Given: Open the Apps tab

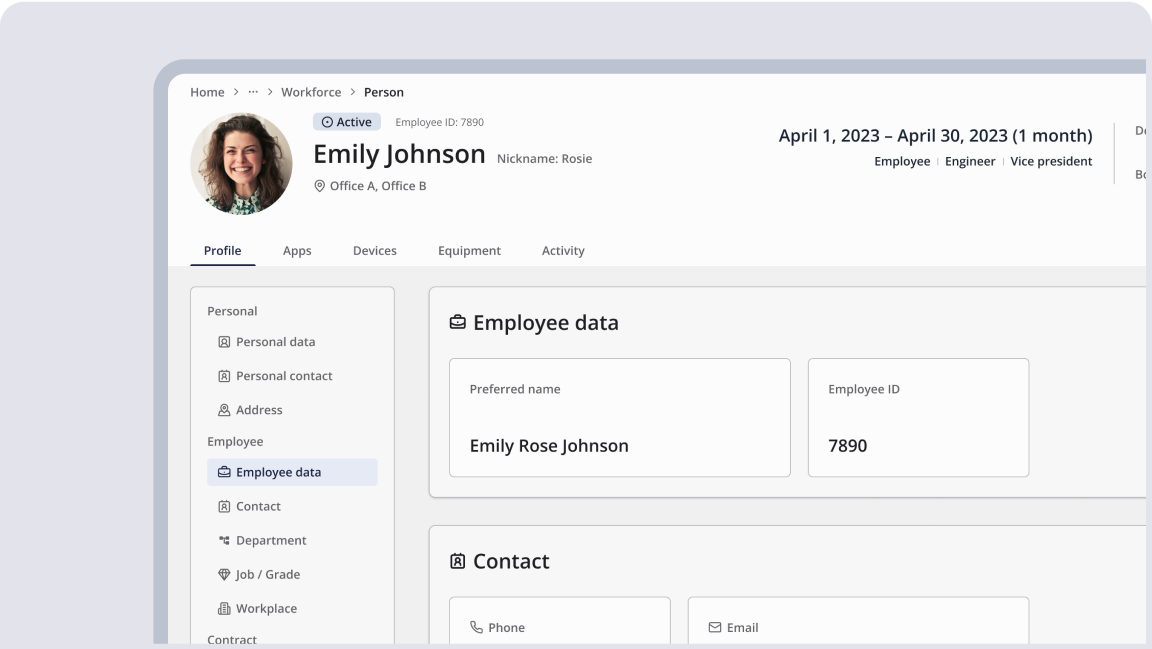Looking at the screenshot, I should [297, 251].
